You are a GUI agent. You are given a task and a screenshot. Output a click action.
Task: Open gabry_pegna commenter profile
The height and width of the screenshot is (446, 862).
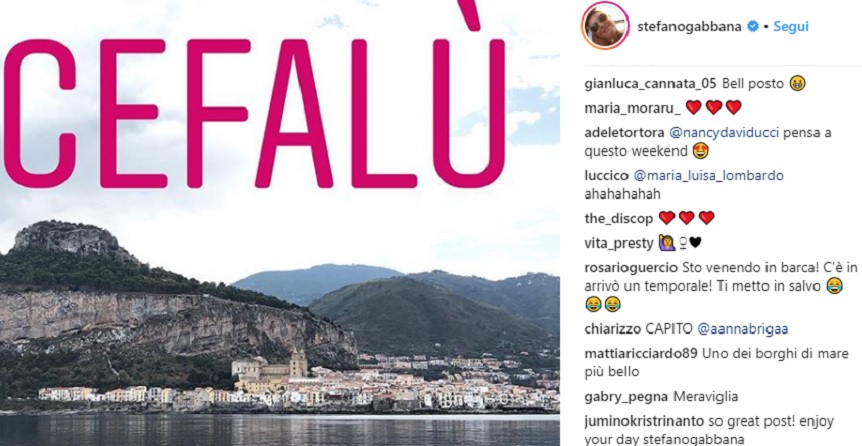pyautogui.click(x=626, y=397)
